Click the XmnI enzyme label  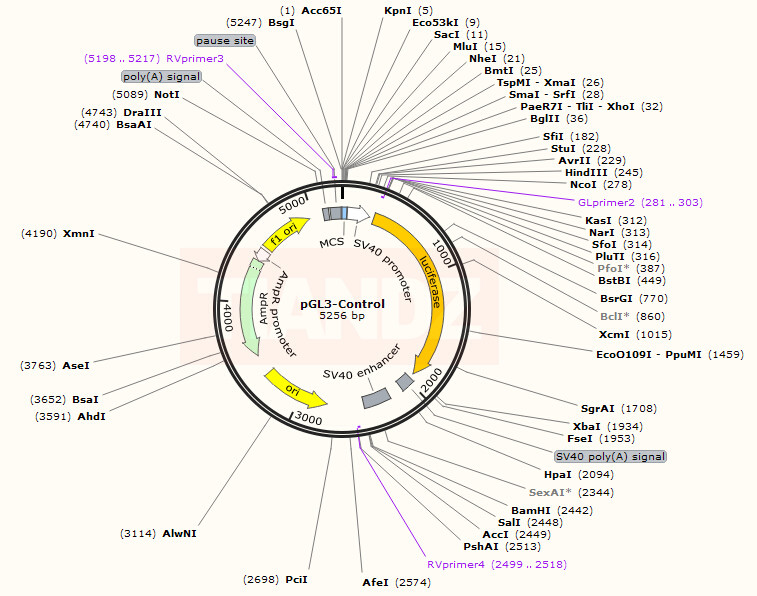(x=78, y=233)
